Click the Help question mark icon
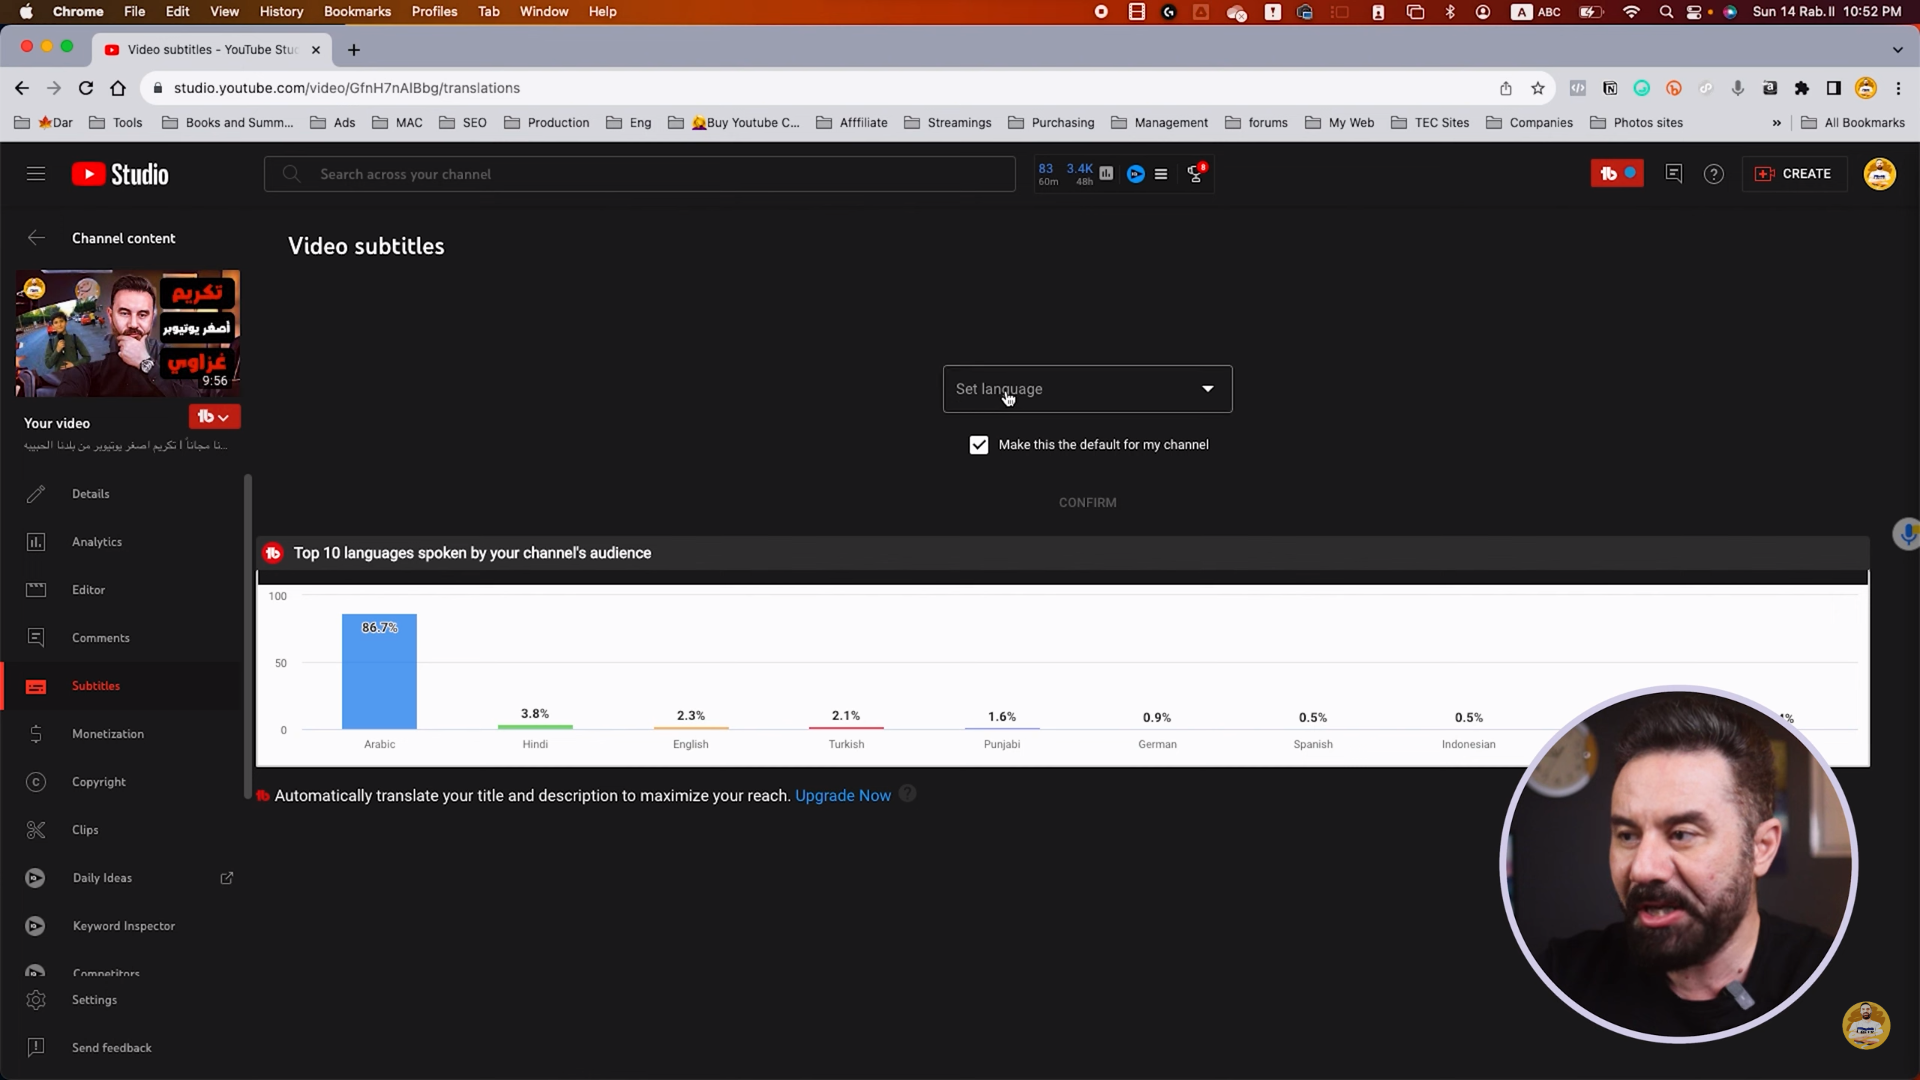Viewport: 1920px width, 1080px height. (1714, 174)
